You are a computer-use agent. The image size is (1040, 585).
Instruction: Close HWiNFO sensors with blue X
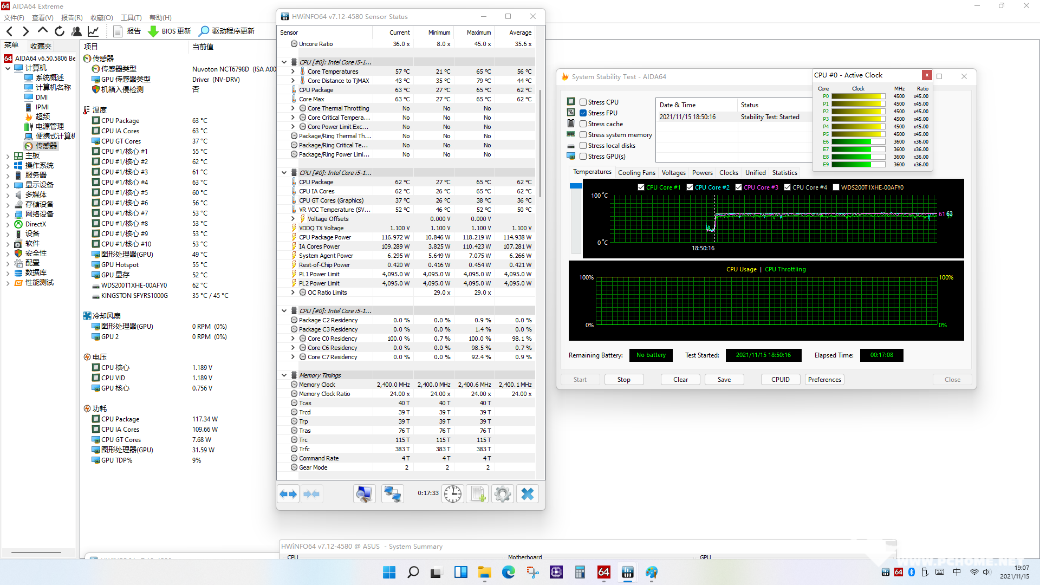coord(527,494)
